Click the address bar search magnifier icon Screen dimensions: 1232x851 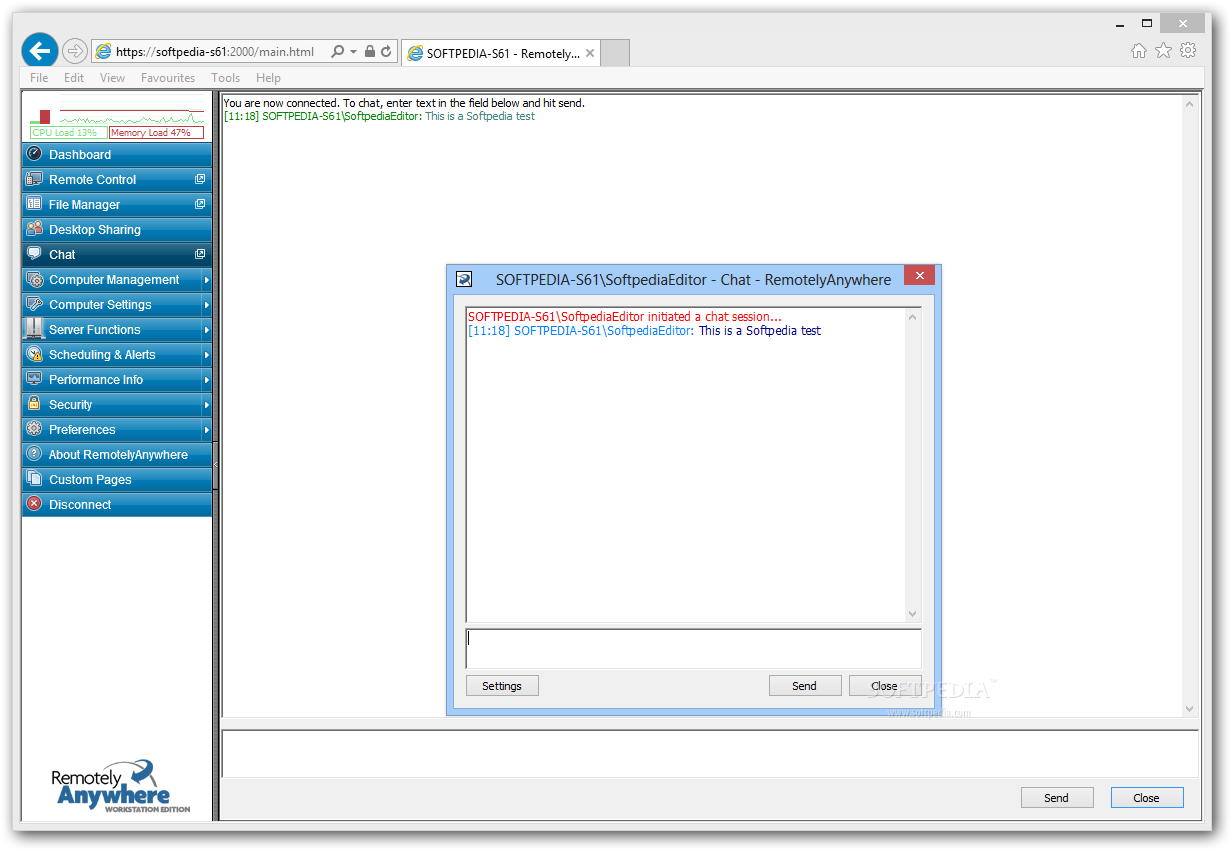338,51
